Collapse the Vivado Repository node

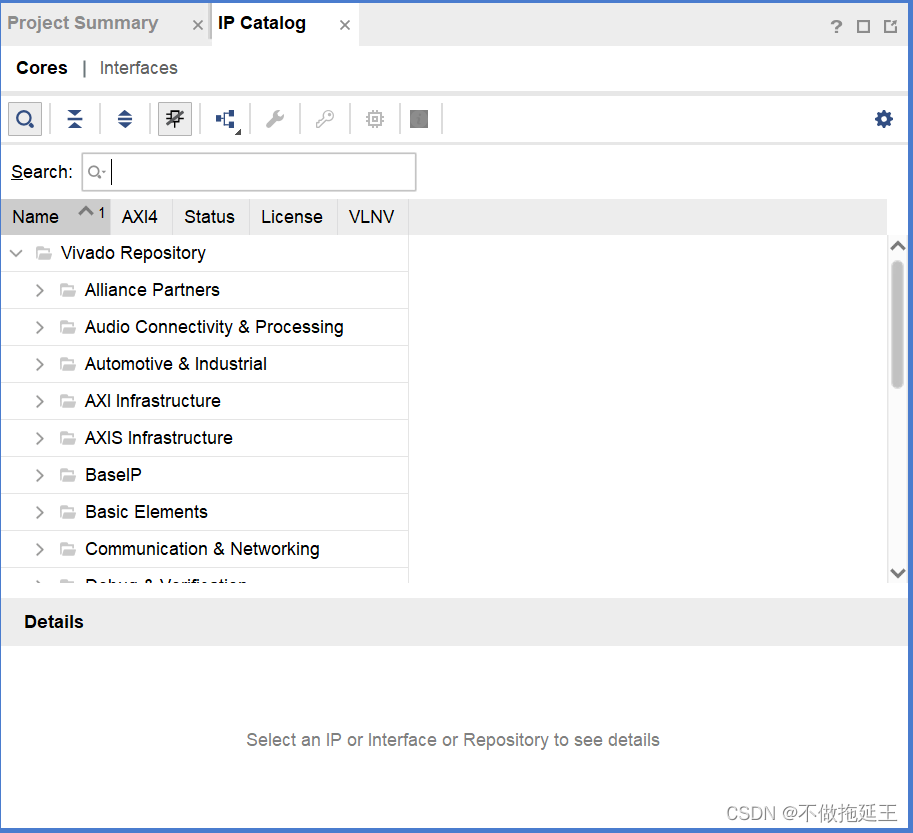click(16, 253)
